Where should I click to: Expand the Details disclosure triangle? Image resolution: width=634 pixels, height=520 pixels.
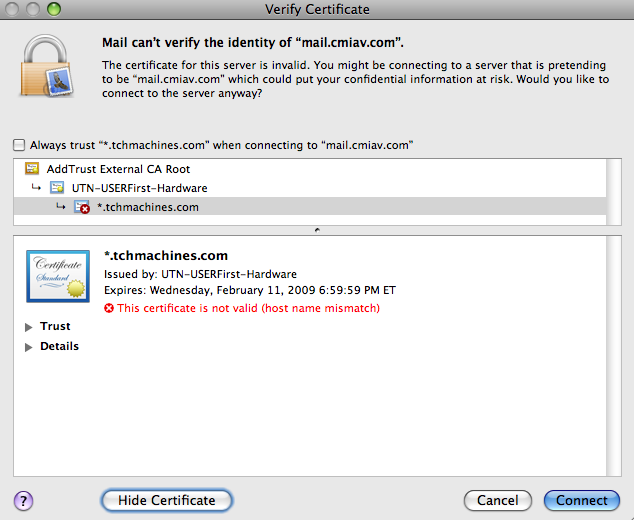coord(28,347)
